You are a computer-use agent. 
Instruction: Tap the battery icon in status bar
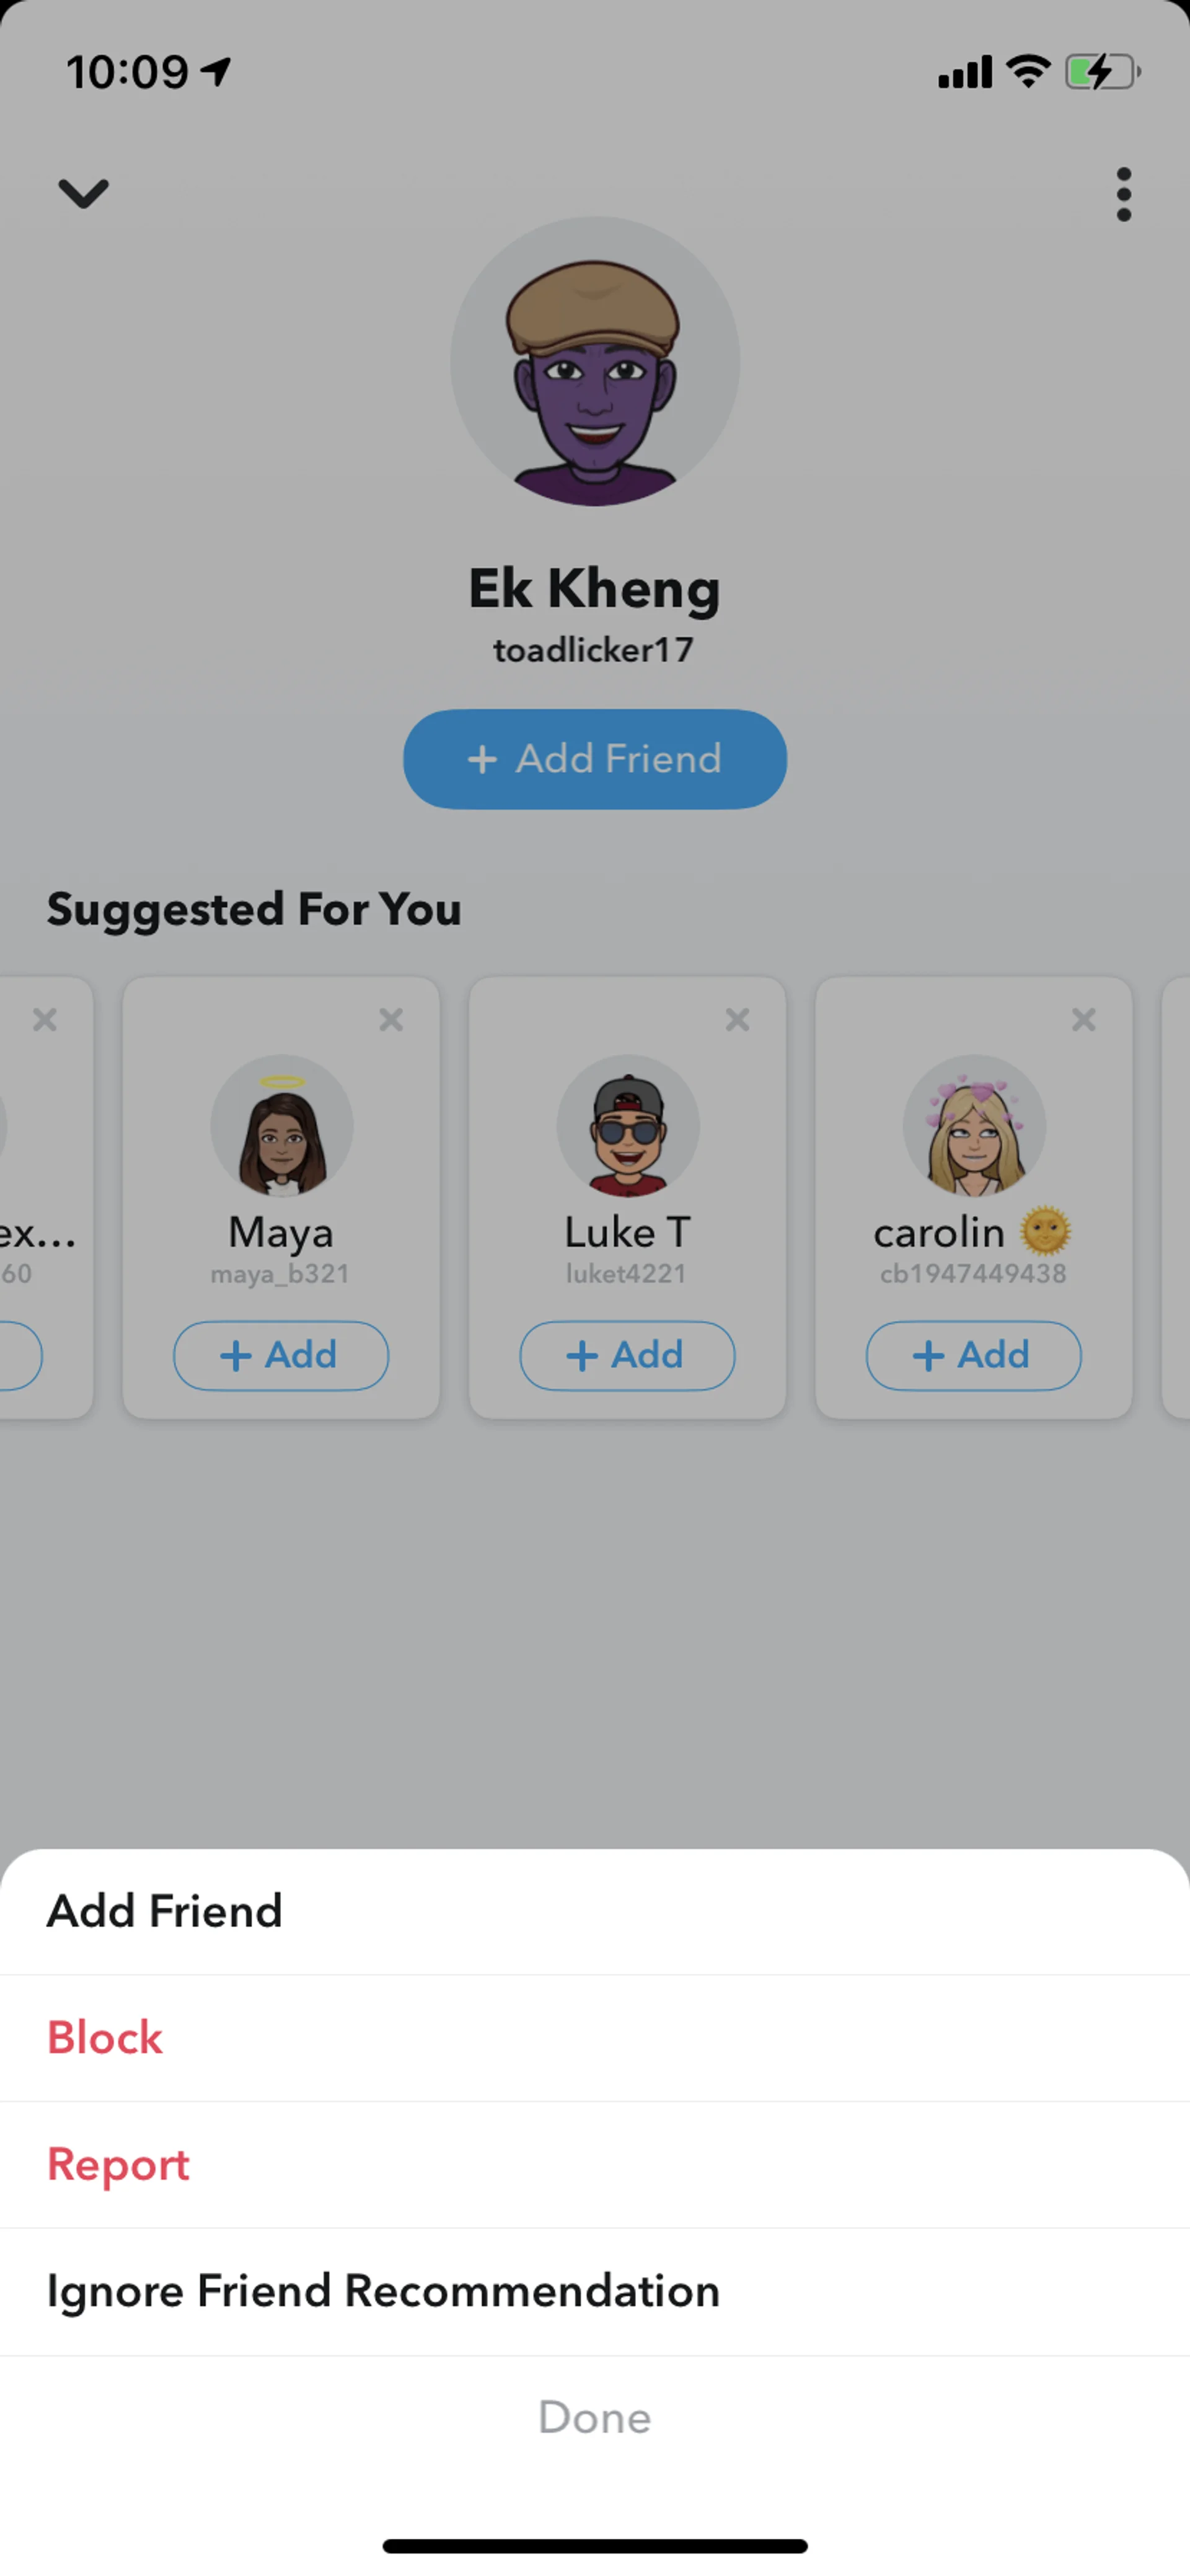coord(1103,72)
